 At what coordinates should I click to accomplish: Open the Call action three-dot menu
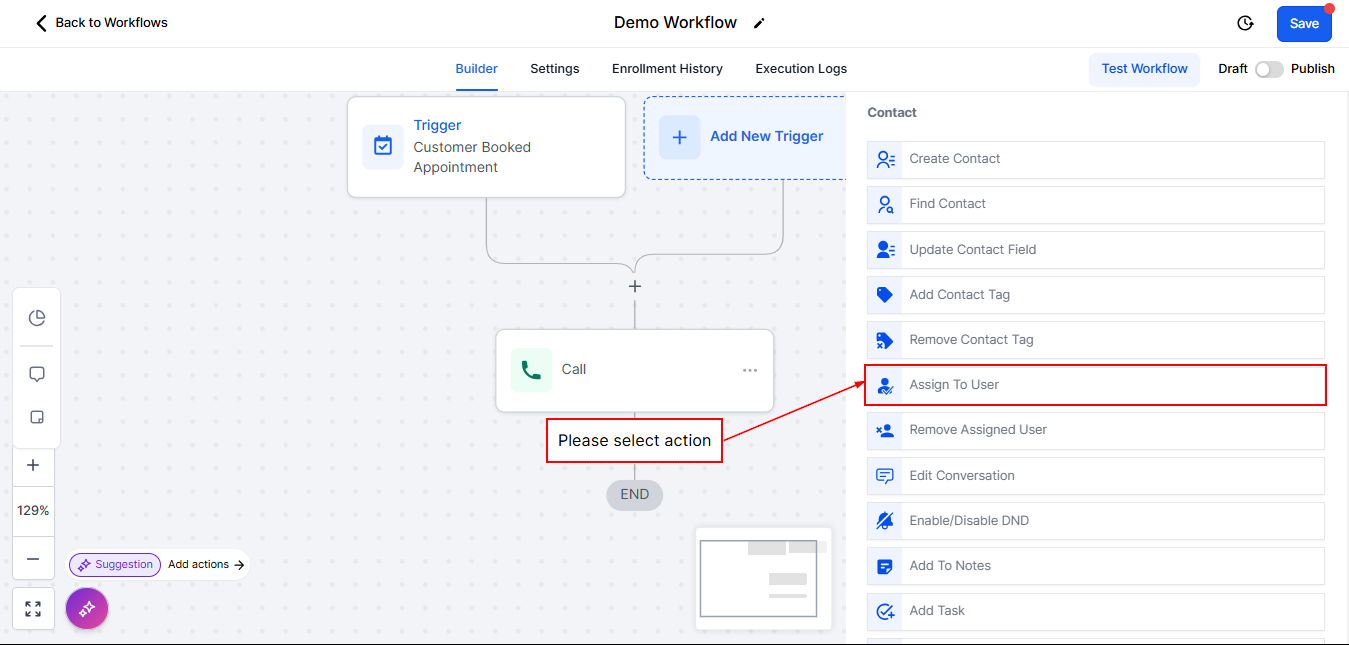coord(750,370)
